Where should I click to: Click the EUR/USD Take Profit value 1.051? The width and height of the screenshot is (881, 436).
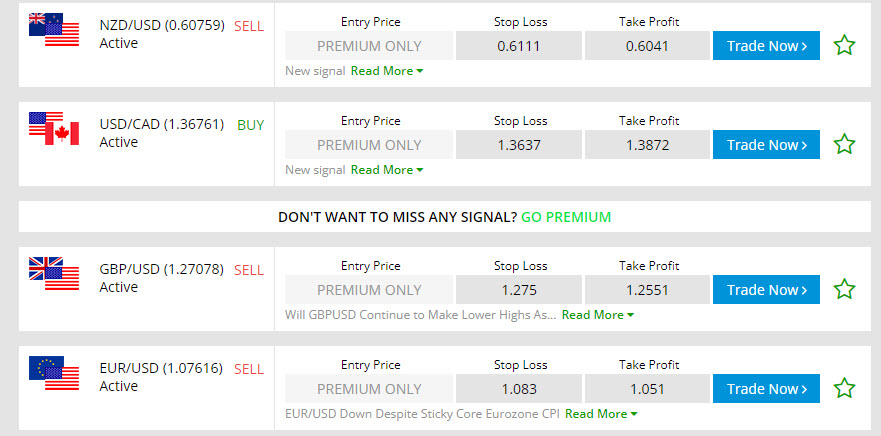pos(647,388)
